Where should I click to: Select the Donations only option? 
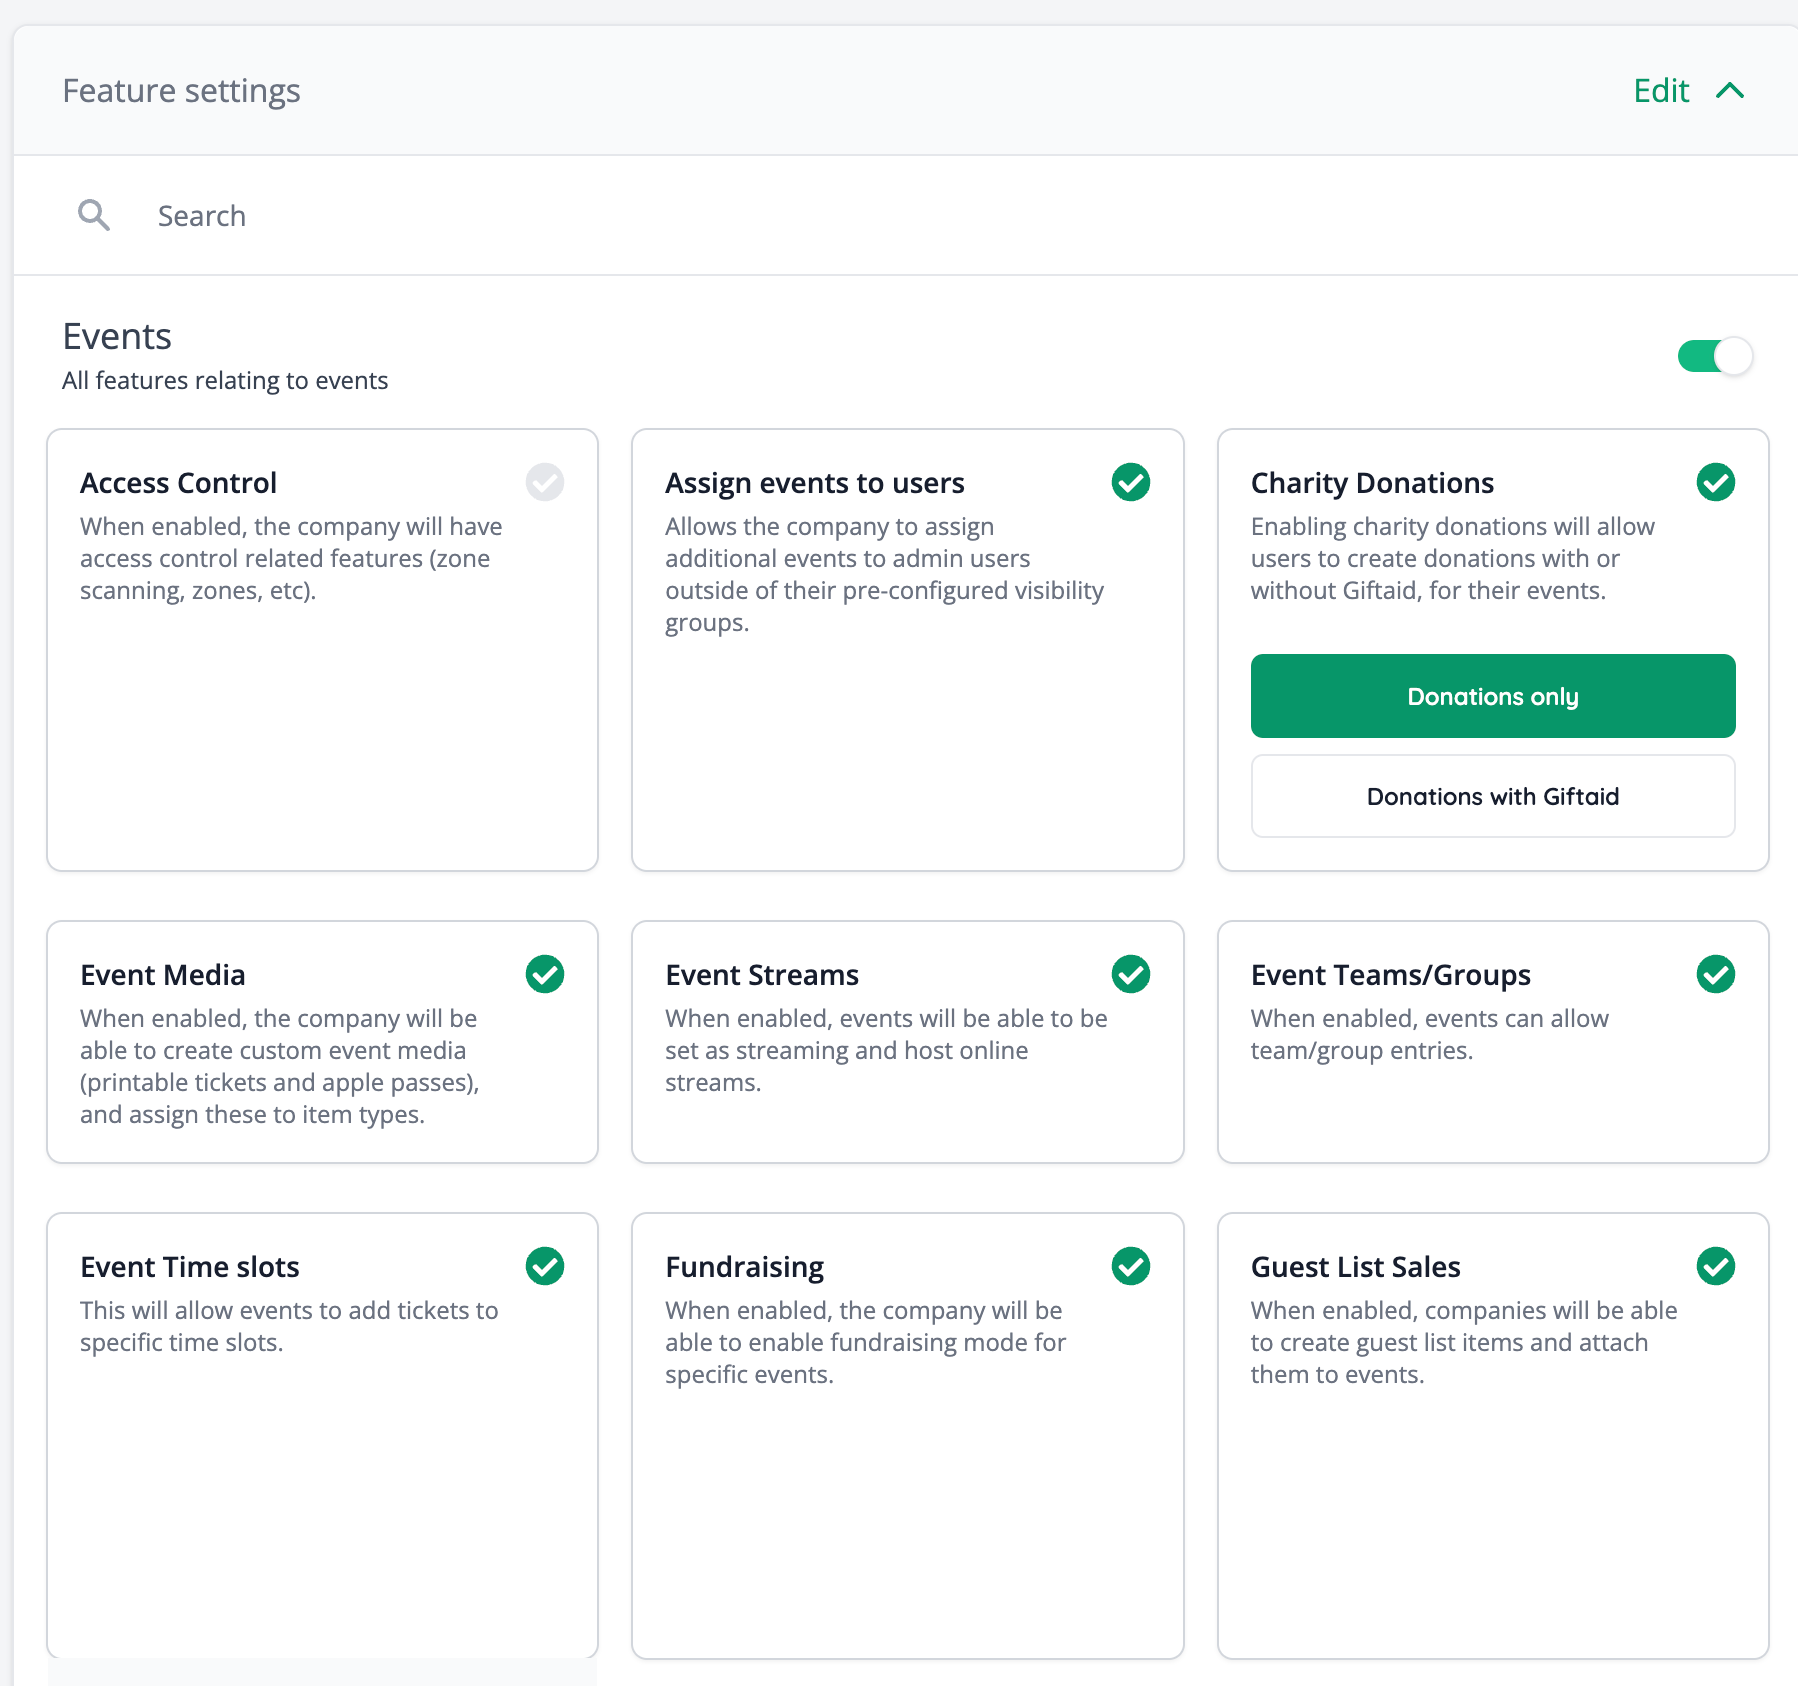1492,696
